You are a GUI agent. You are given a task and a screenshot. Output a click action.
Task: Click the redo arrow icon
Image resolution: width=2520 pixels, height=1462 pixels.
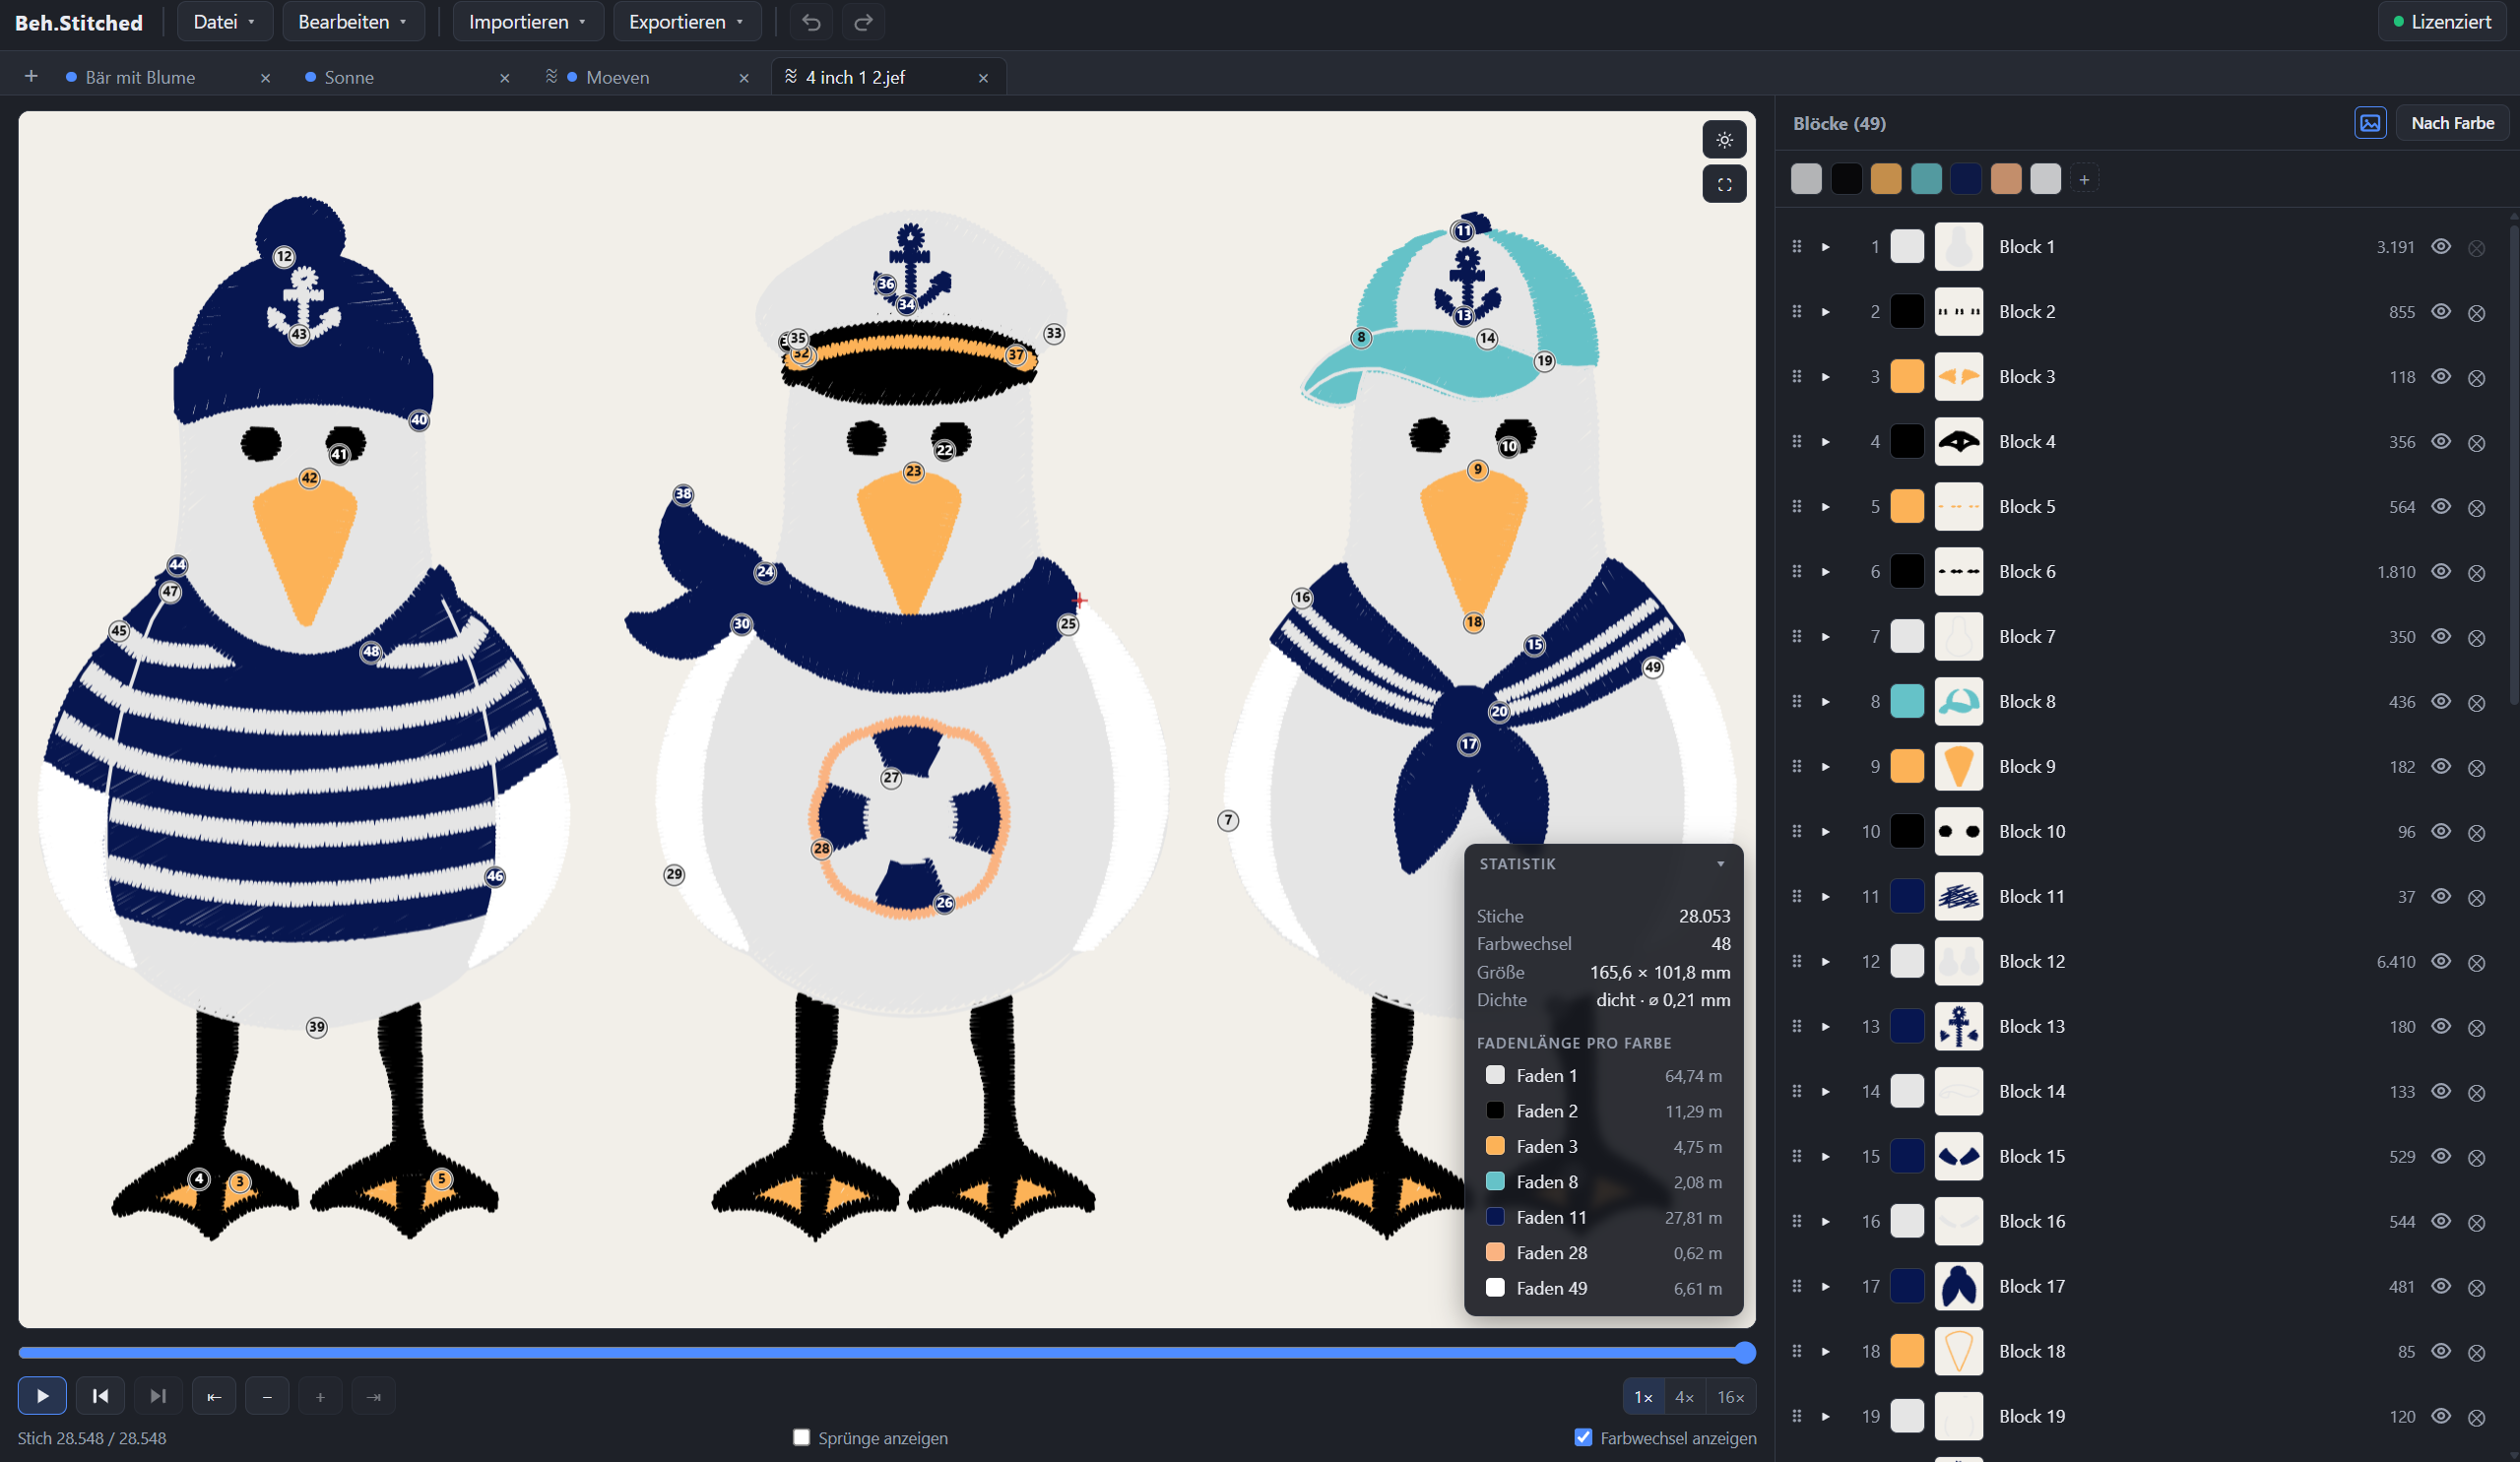click(863, 22)
